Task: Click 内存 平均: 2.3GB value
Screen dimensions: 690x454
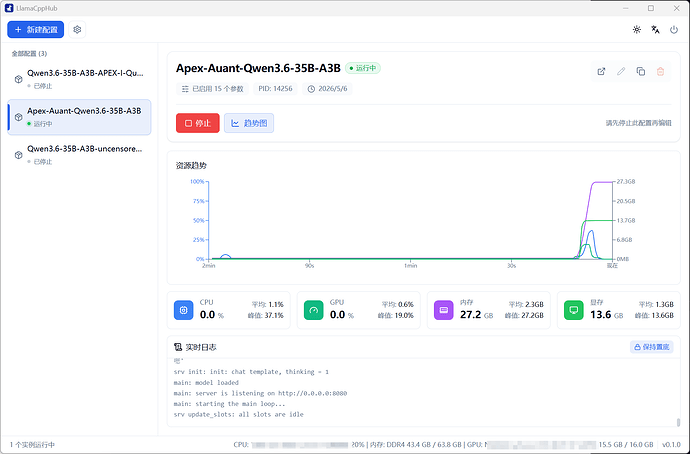Action: coord(526,304)
